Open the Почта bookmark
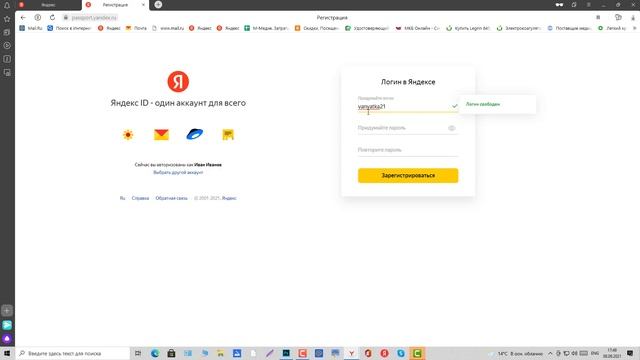The width and height of the screenshot is (640, 360). 136,28
